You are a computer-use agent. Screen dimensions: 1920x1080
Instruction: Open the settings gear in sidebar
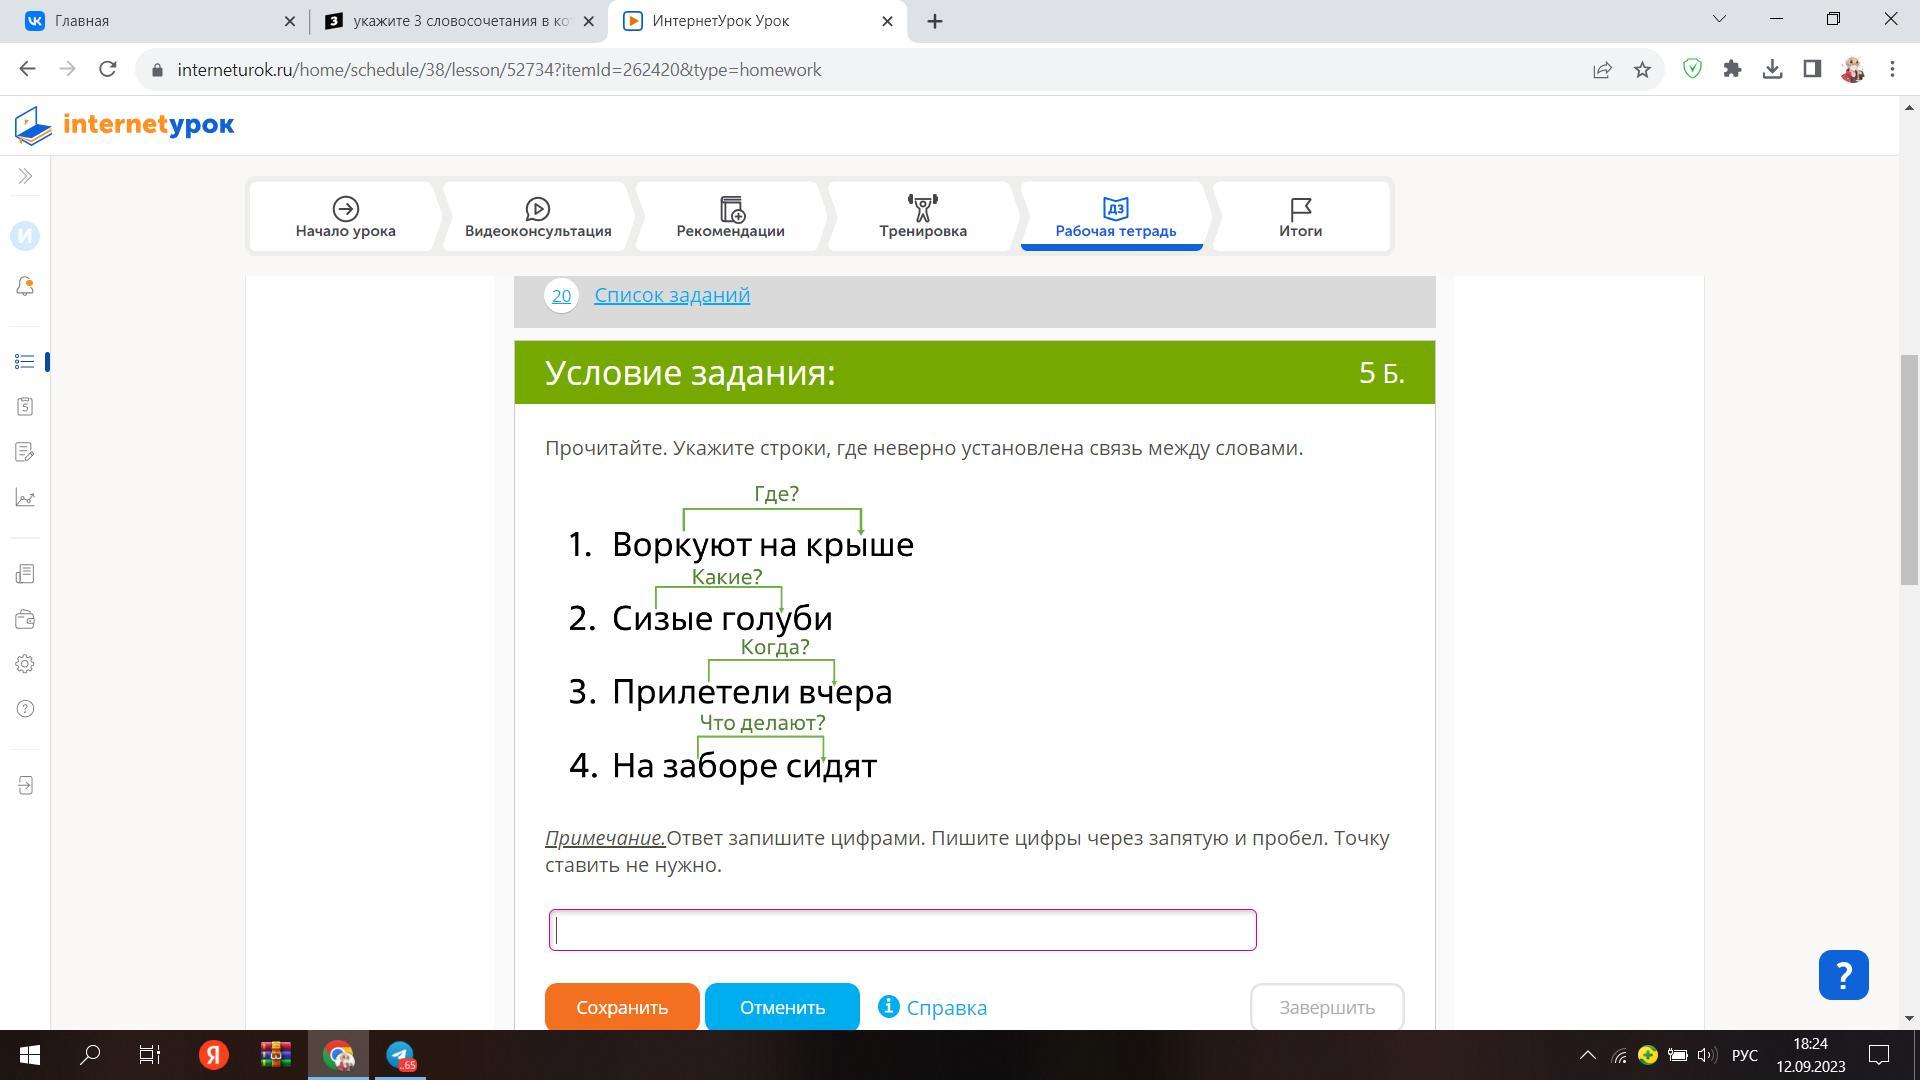coord(25,664)
